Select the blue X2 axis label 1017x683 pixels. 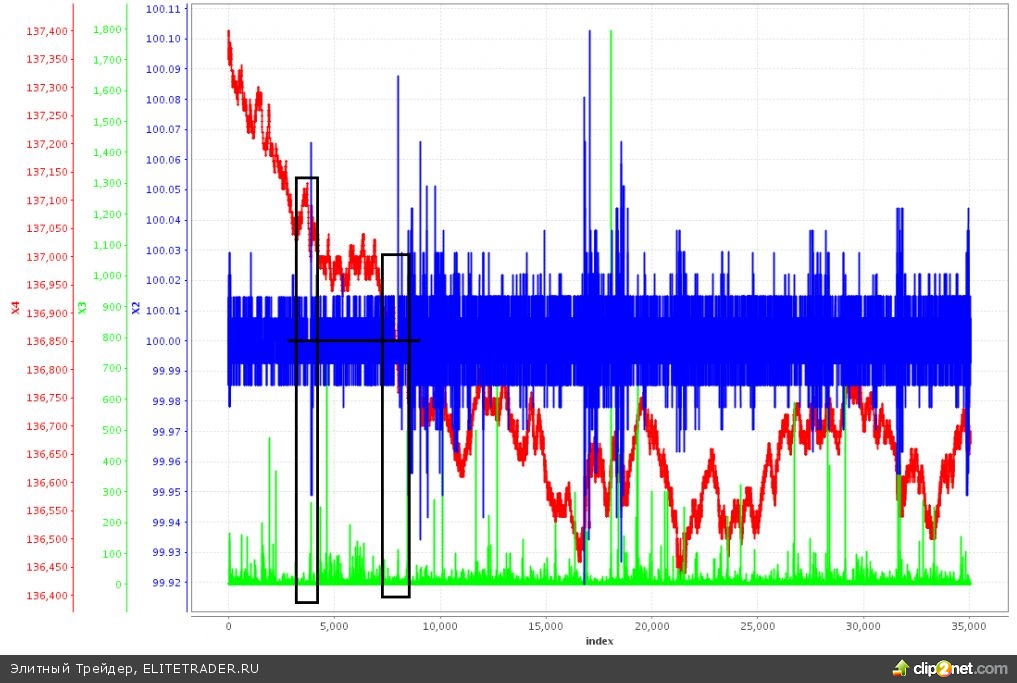click(136, 308)
